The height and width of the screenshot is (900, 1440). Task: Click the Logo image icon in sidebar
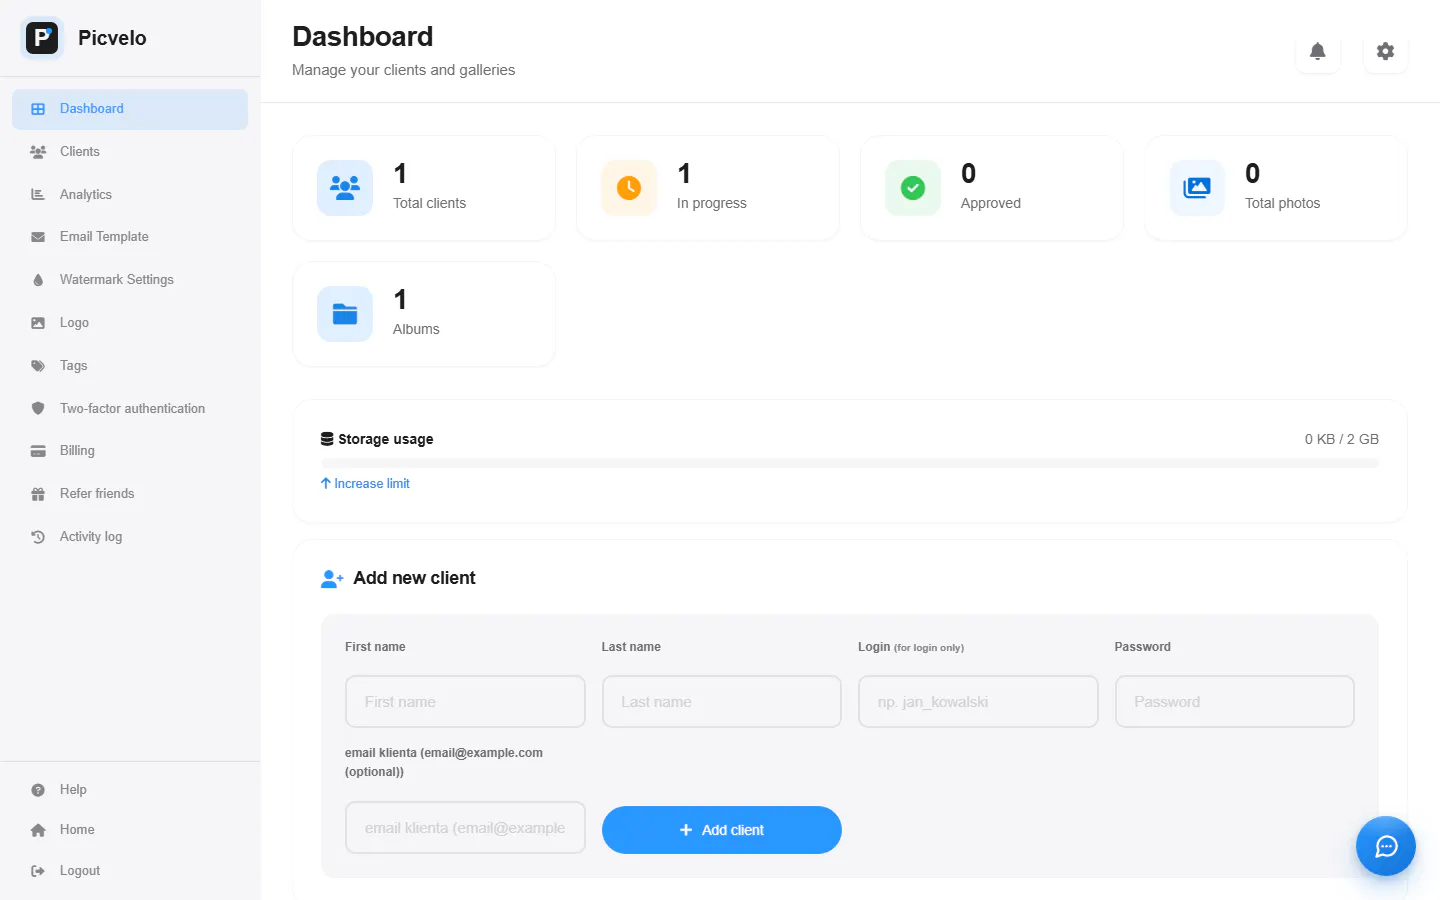38,323
